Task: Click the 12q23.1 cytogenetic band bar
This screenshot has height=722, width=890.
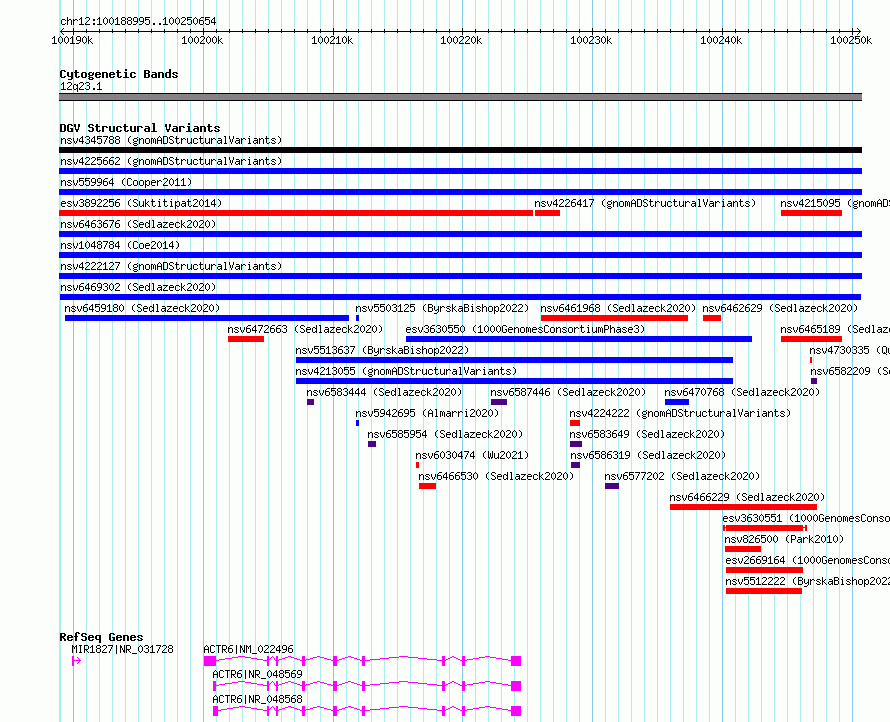Action: (460, 97)
